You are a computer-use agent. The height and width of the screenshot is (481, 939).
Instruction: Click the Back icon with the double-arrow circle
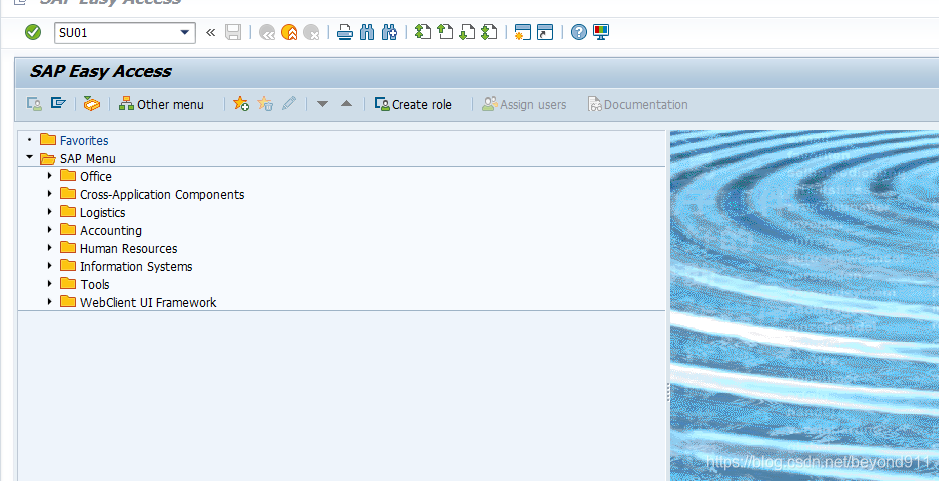pyautogui.click(x=266, y=32)
